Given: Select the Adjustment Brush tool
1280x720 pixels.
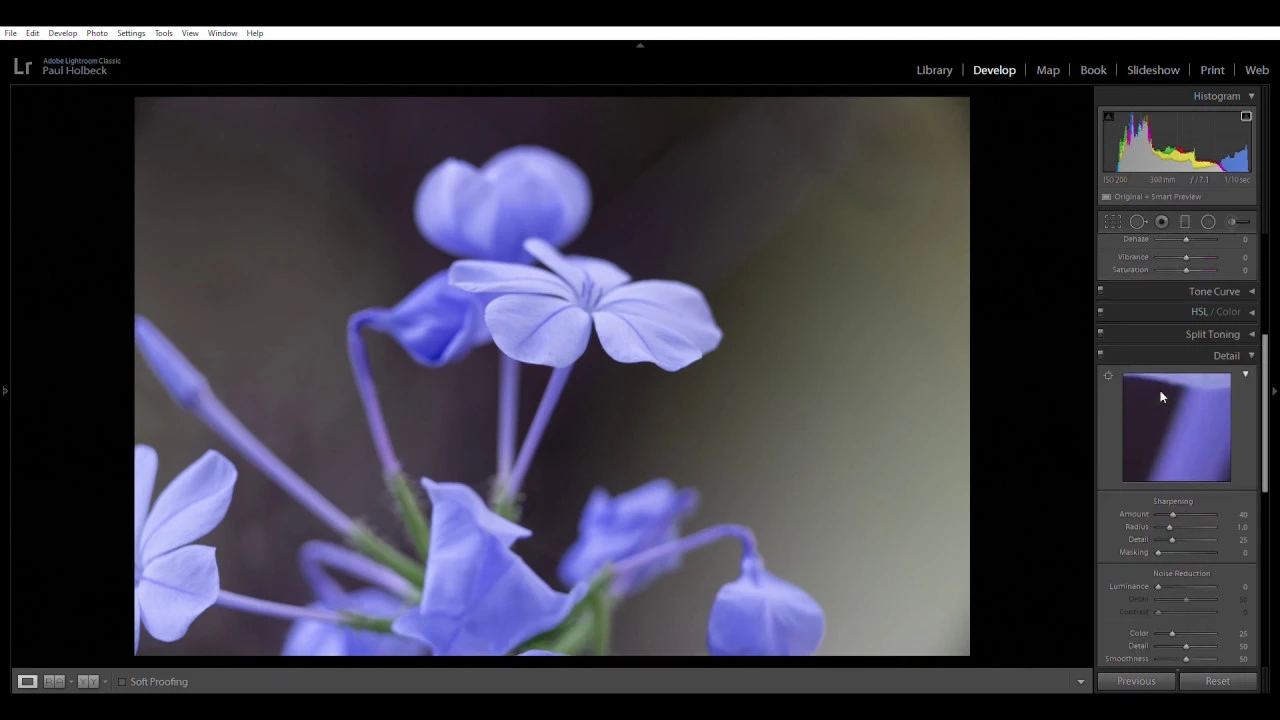Looking at the screenshot, I should click(1238, 222).
